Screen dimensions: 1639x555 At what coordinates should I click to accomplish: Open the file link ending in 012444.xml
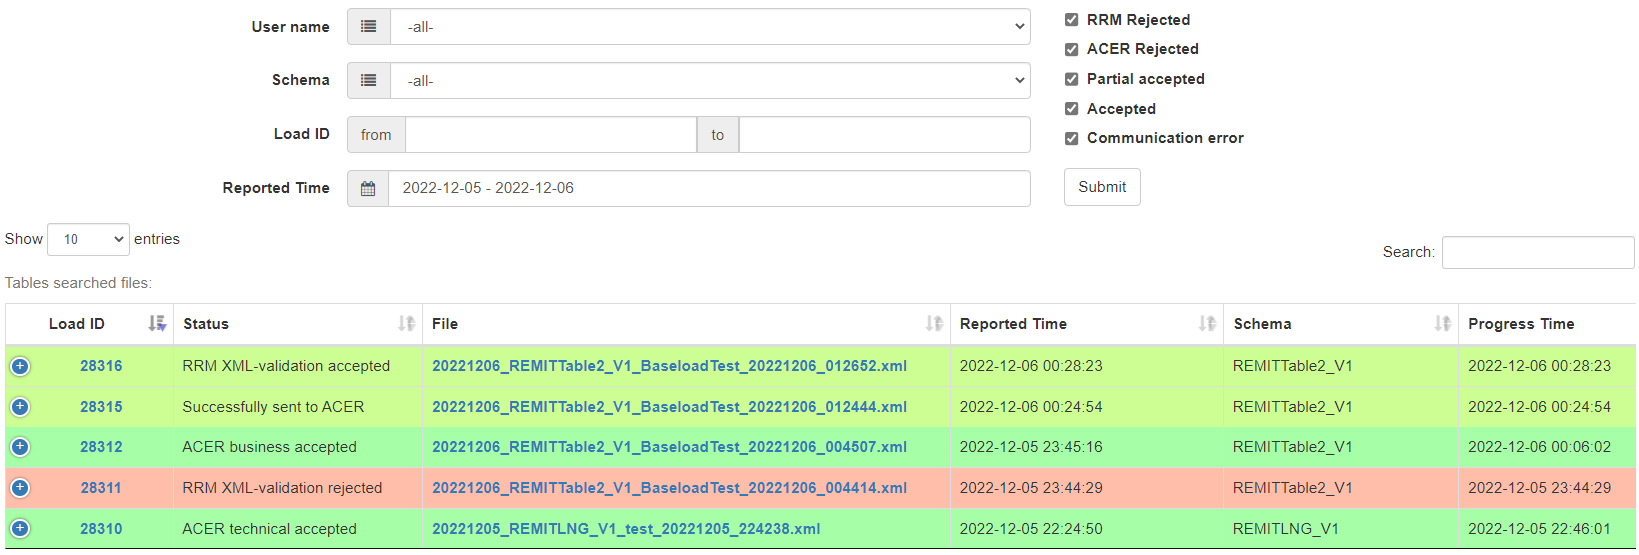click(x=669, y=407)
